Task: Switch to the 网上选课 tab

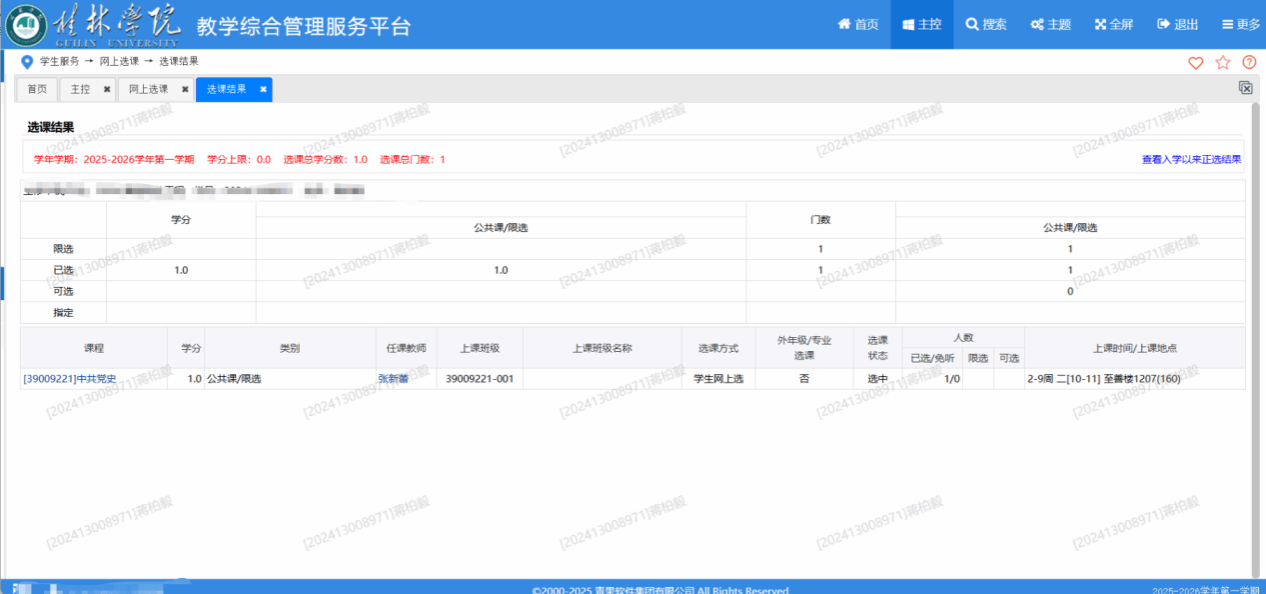Action: pos(148,89)
